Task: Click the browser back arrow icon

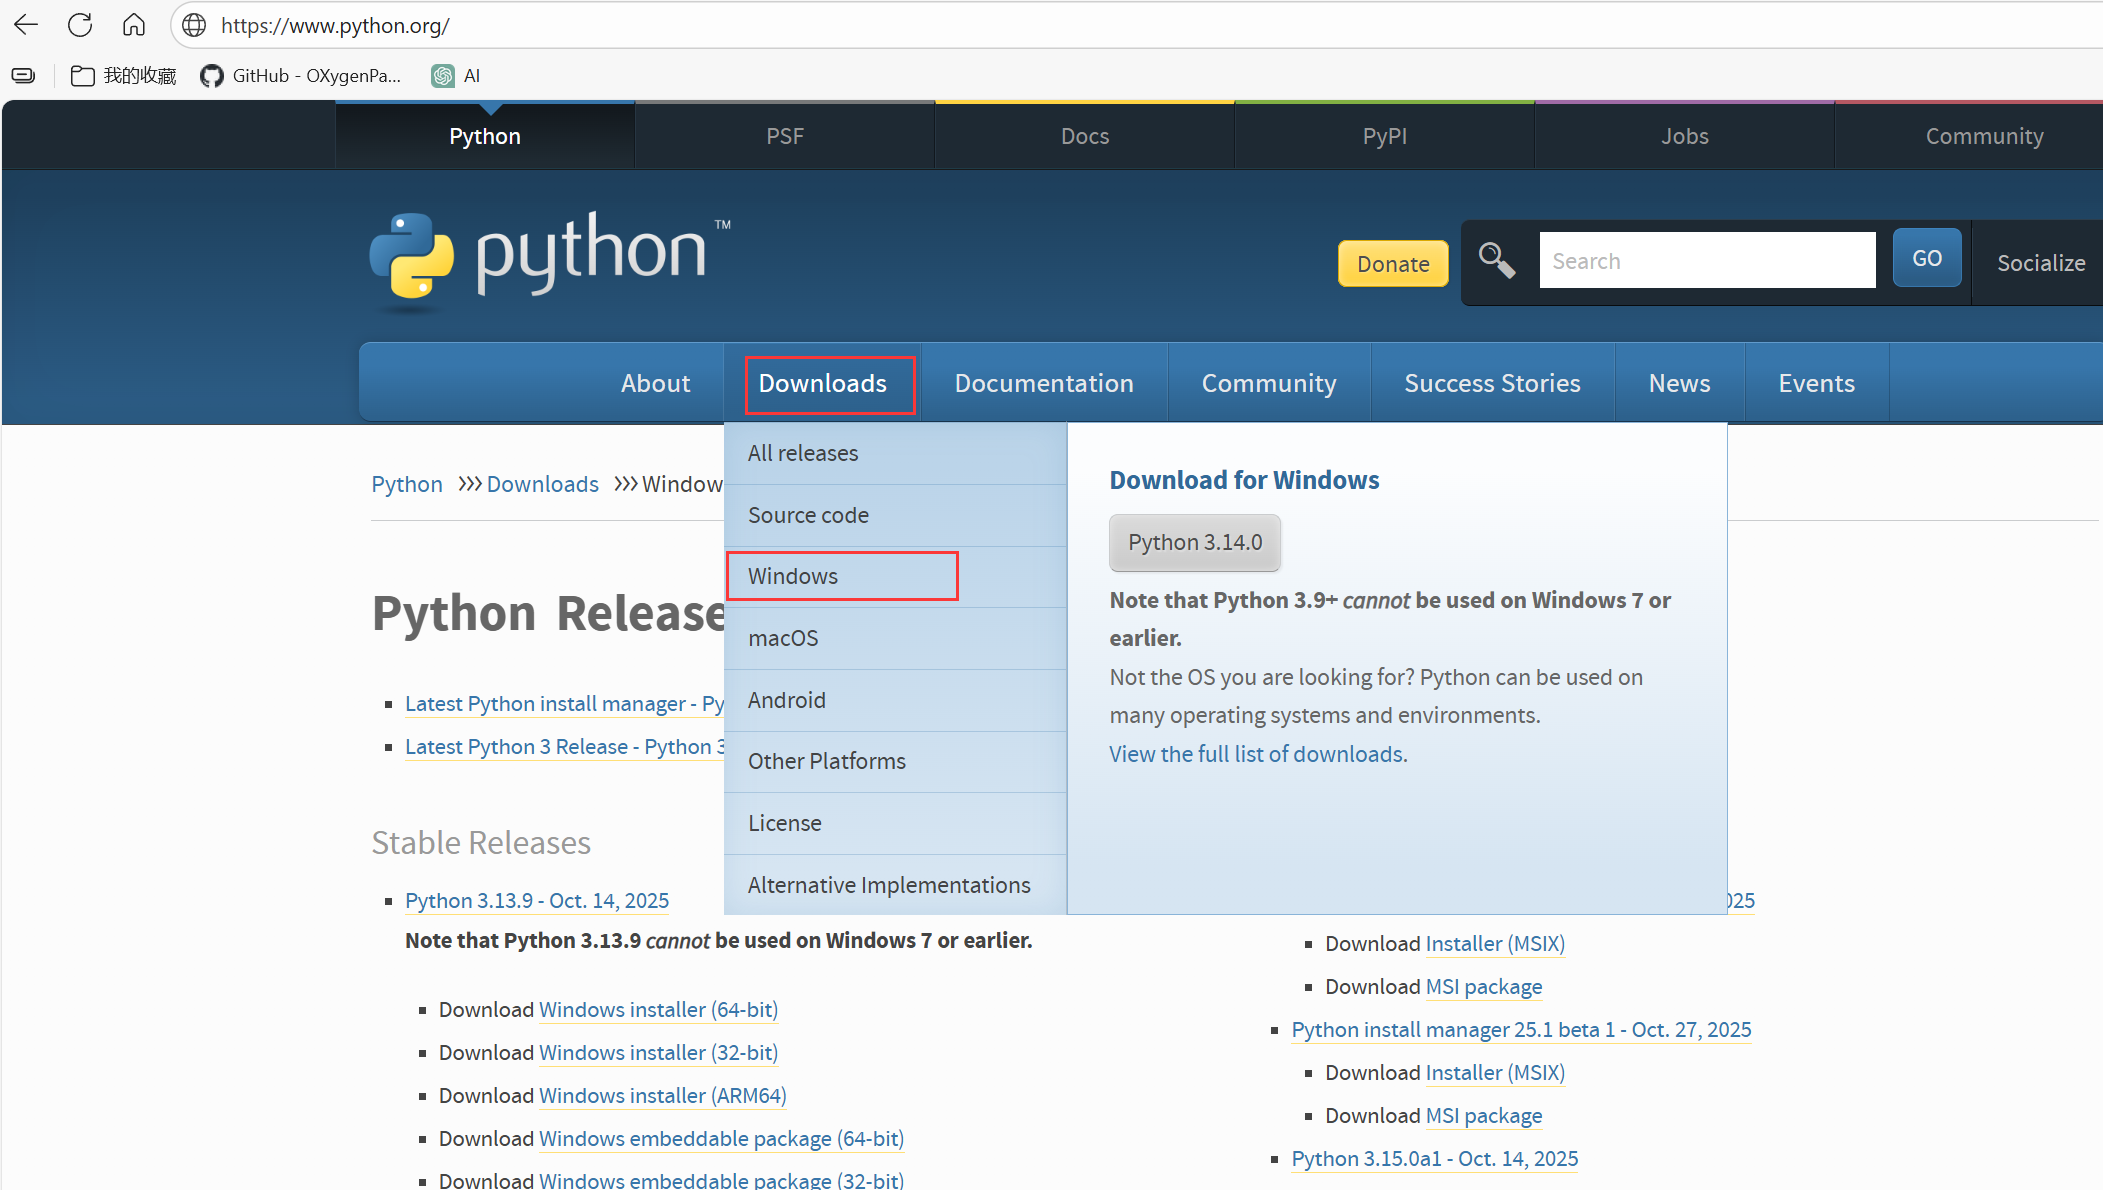Action: point(26,25)
